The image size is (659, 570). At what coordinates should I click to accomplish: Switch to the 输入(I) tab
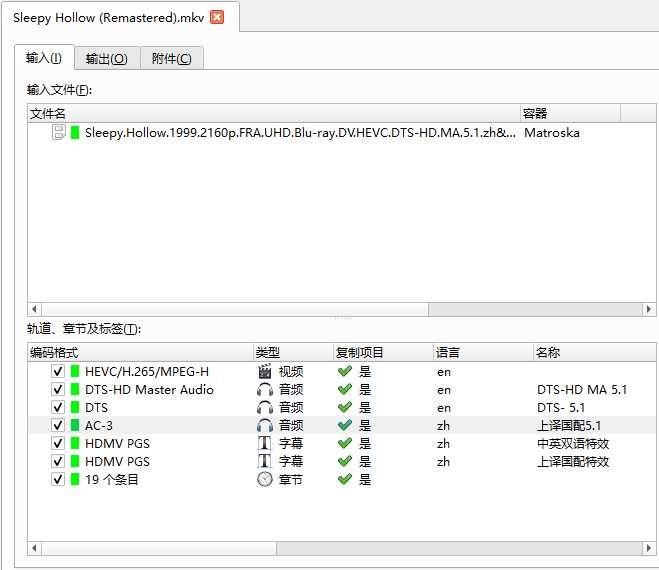44,58
